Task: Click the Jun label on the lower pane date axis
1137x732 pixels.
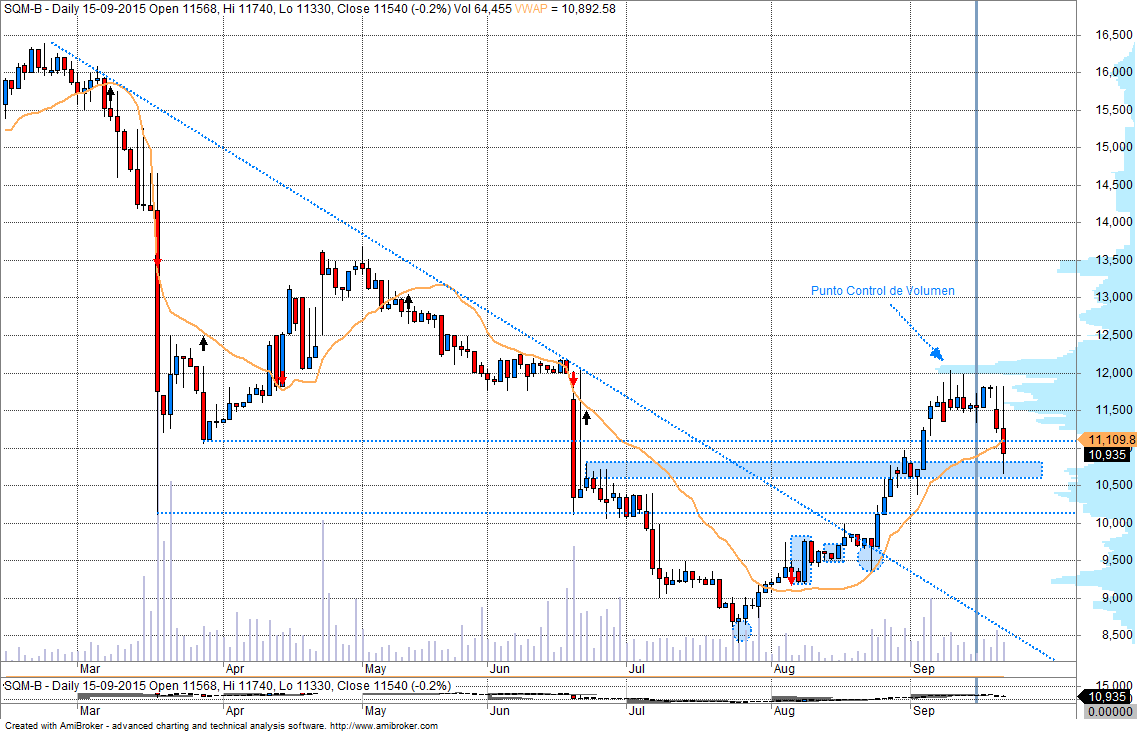Action: (x=500, y=711)
